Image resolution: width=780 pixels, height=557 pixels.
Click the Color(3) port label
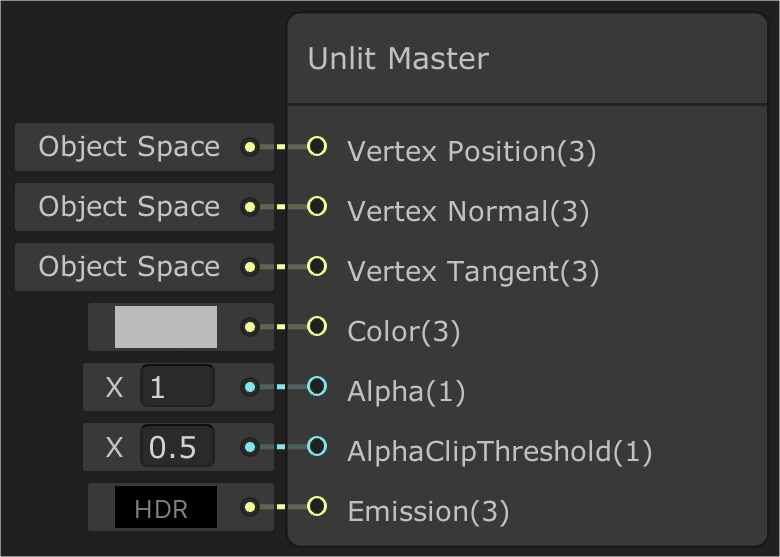coord(404,332)
